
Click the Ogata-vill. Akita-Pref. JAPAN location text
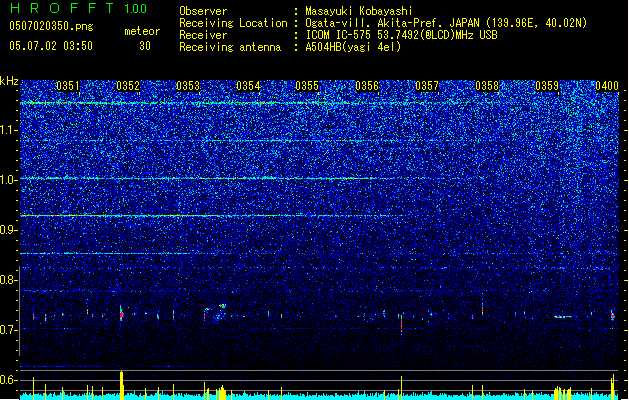click(446, 23)
